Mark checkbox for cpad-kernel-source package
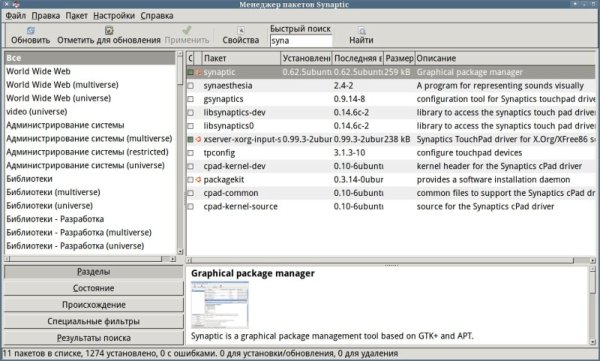The width and height of the screenshot is (600, 361). click(x=191, y=206)
